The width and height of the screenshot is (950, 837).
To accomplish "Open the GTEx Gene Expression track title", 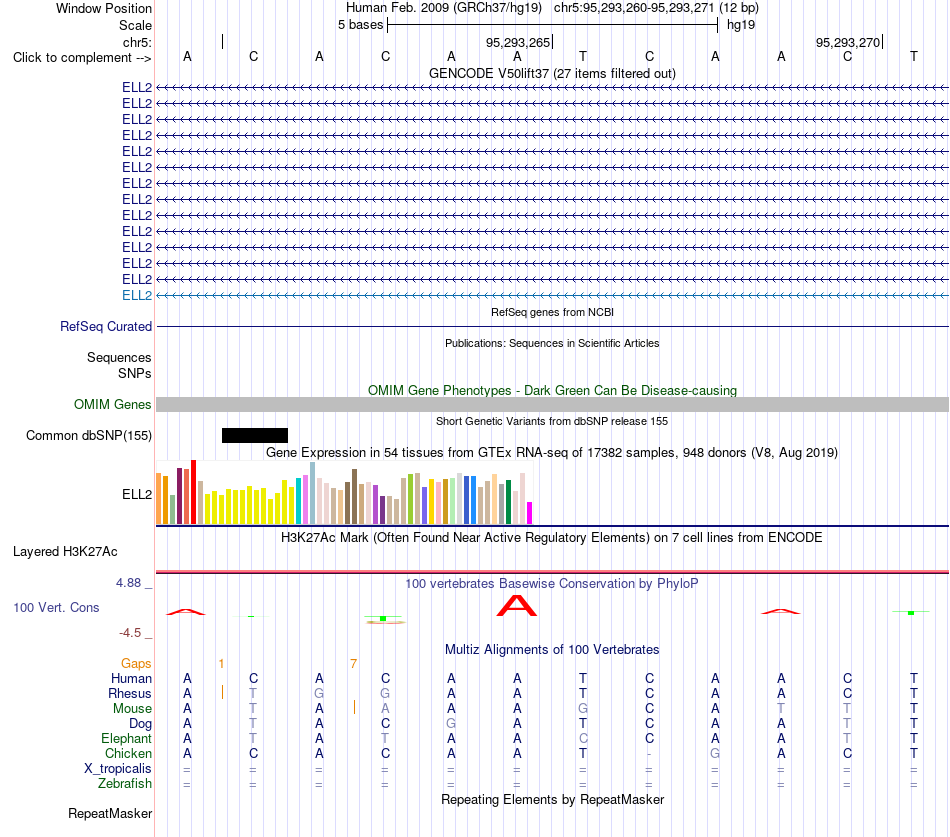I will 552,452.
